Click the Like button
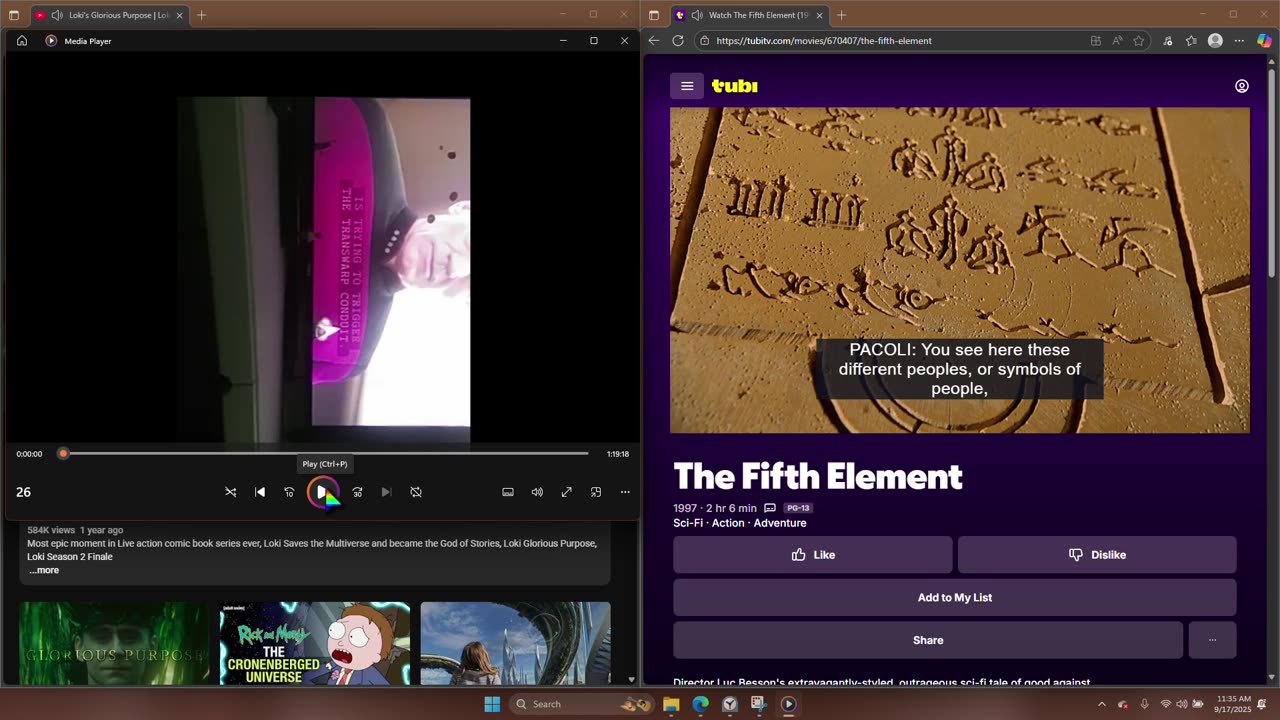1280x720 pixels. click(813, 555)
